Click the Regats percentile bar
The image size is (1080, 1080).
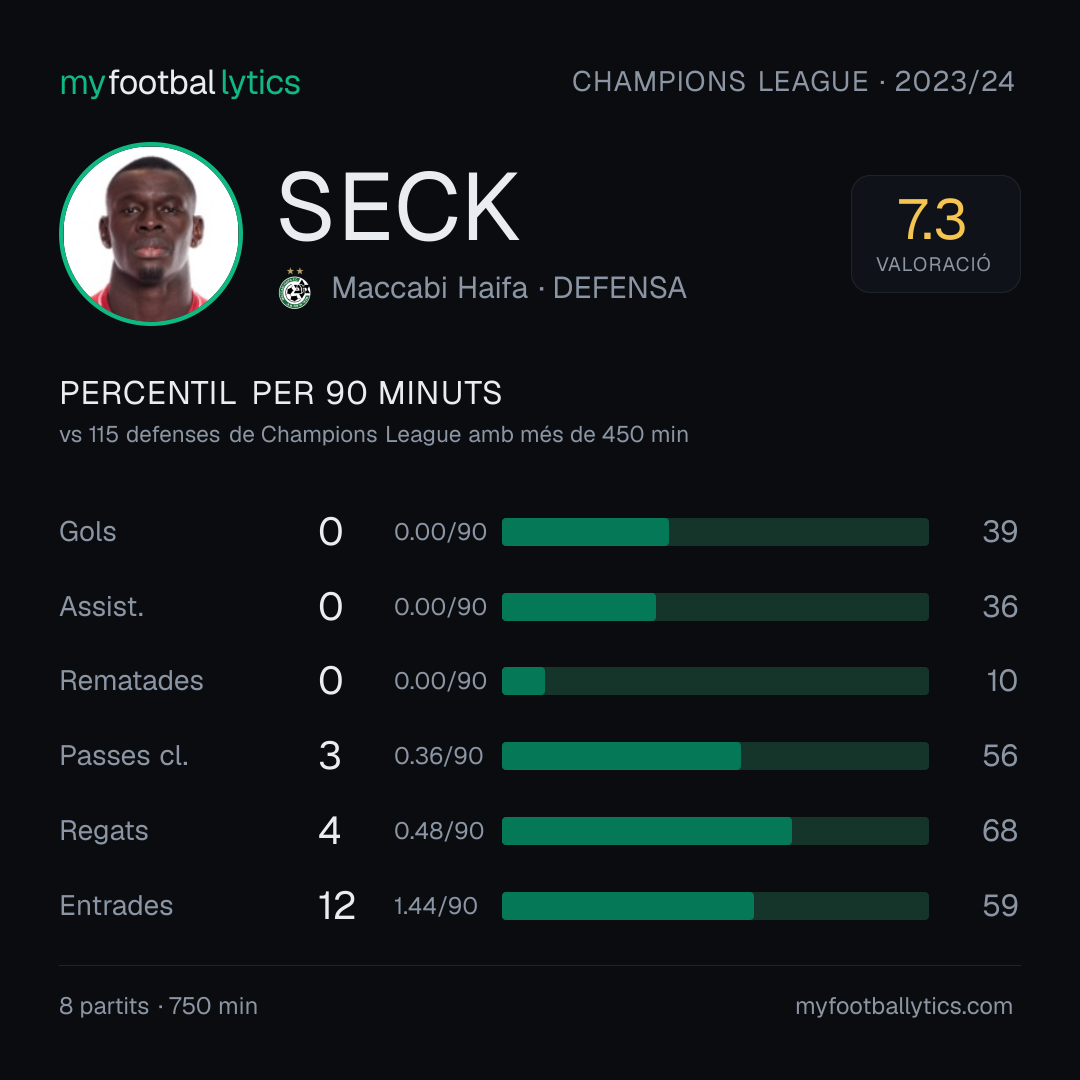pos(715,831)
